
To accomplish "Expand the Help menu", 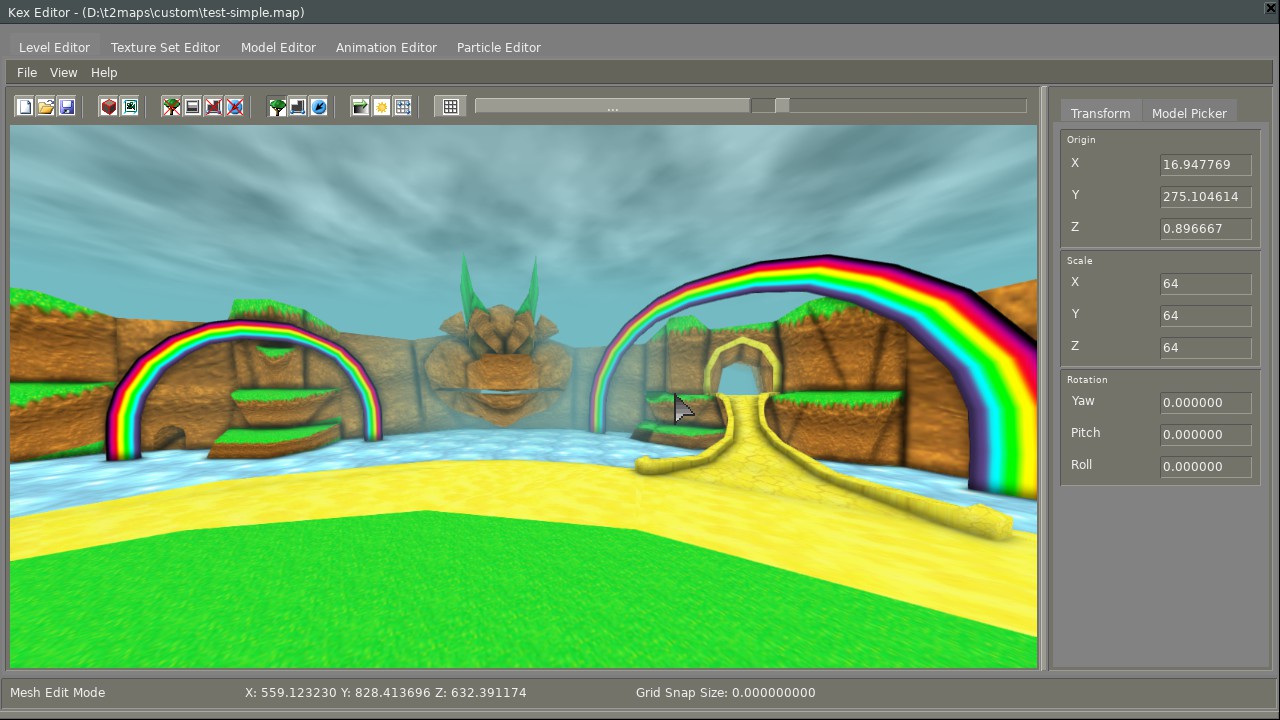I will tap(104, 73).
